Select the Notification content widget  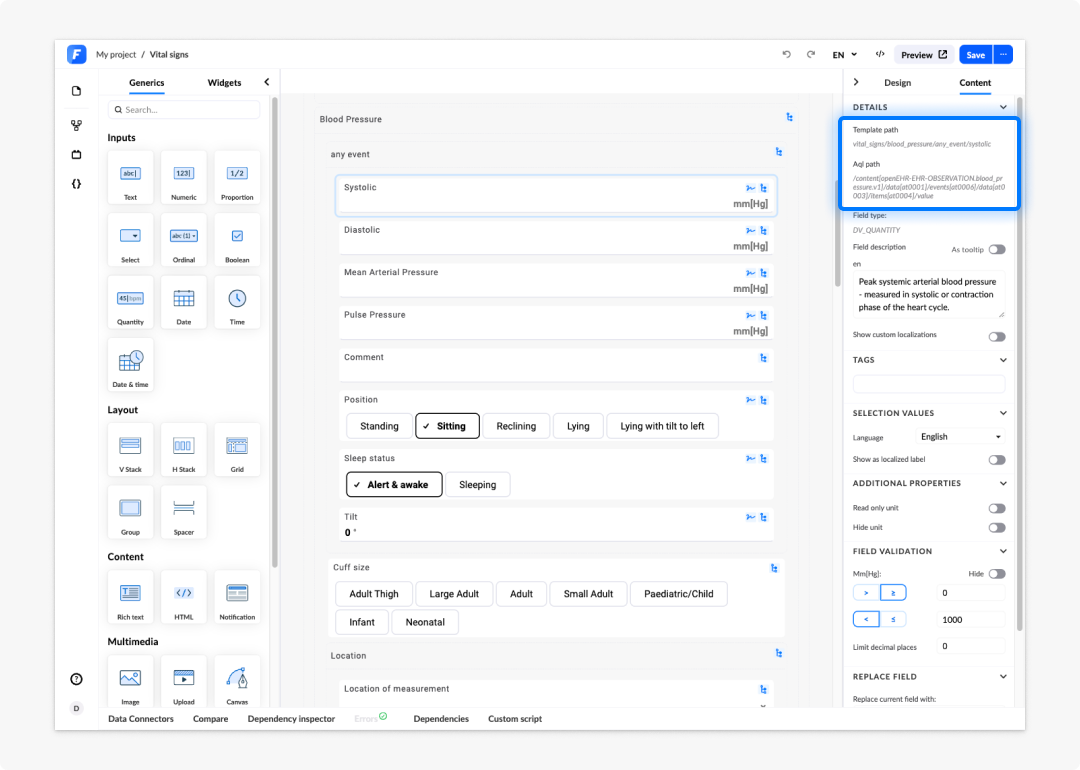pyautogui.click(x=237, y=597)
